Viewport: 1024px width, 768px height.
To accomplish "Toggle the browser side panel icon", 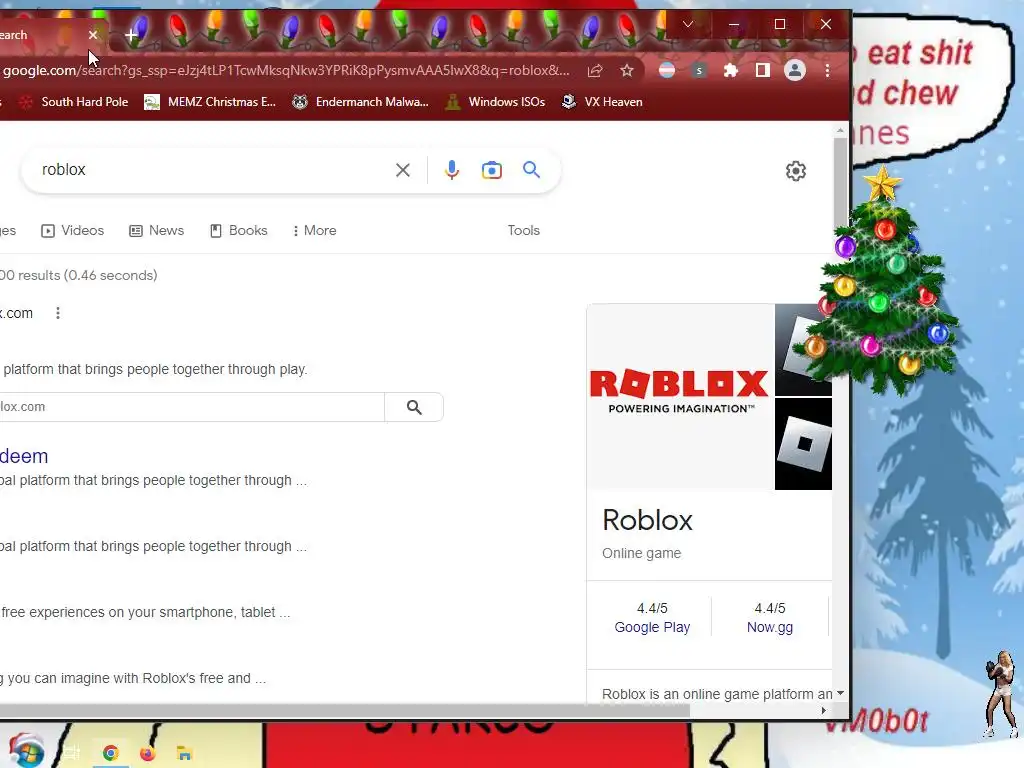I will 762,70.
